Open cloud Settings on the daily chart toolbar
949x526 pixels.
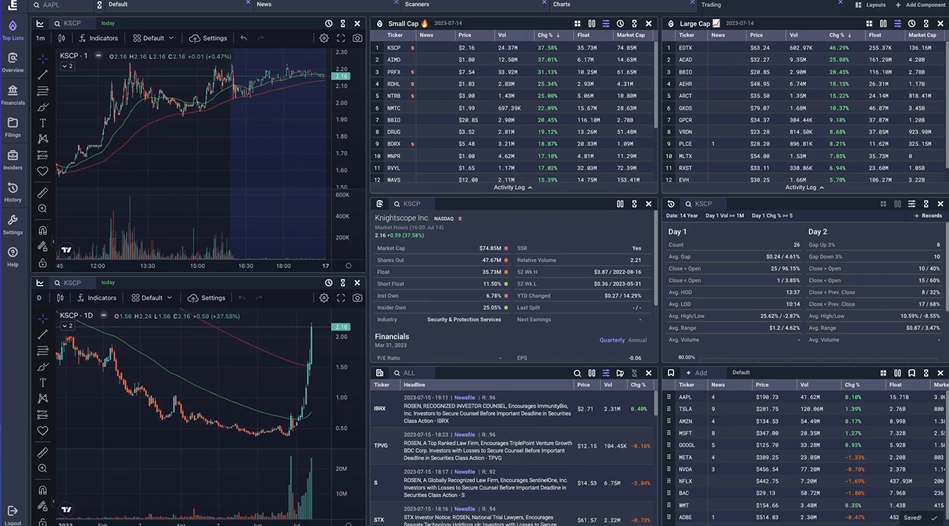[206, 298]
